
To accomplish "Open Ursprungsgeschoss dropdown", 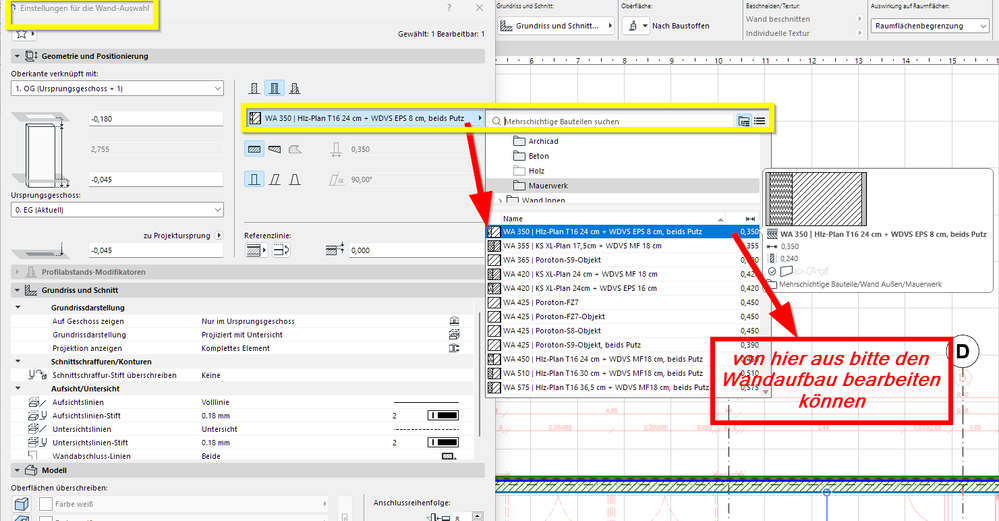I will point(117,210).
